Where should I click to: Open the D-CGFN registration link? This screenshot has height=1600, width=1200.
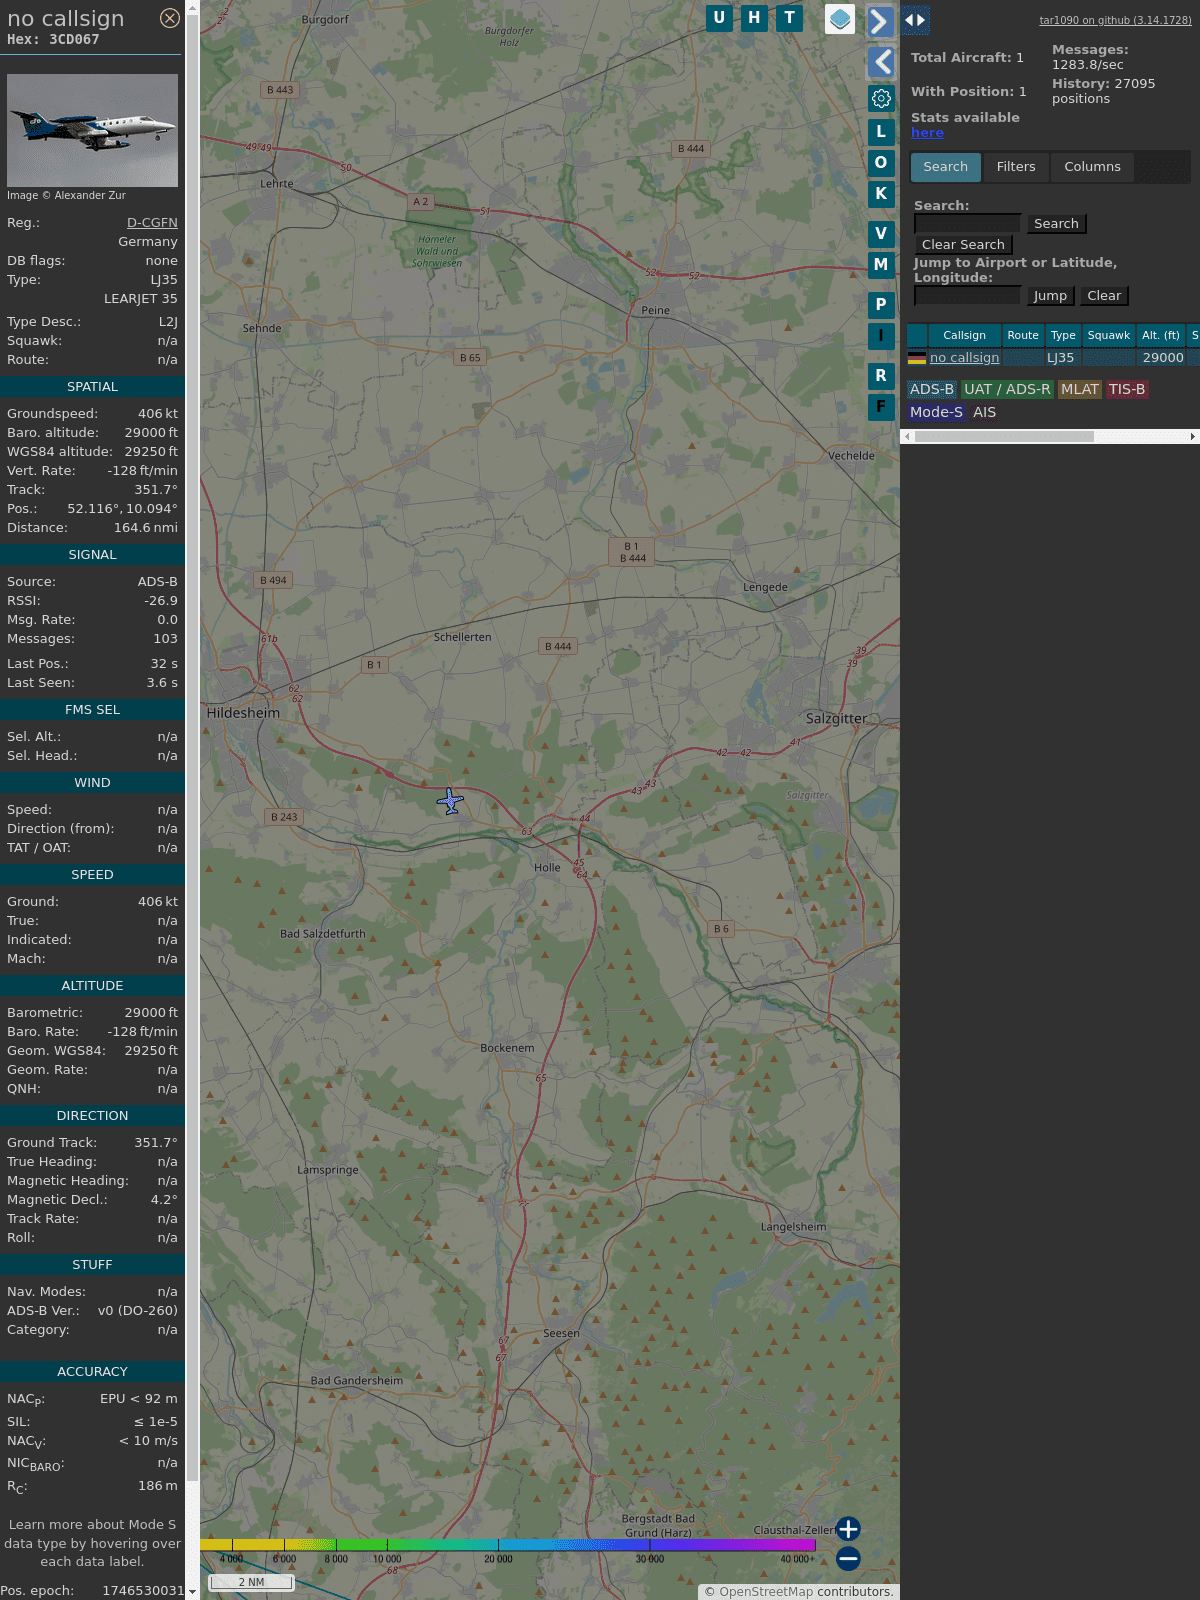(152, 223)
